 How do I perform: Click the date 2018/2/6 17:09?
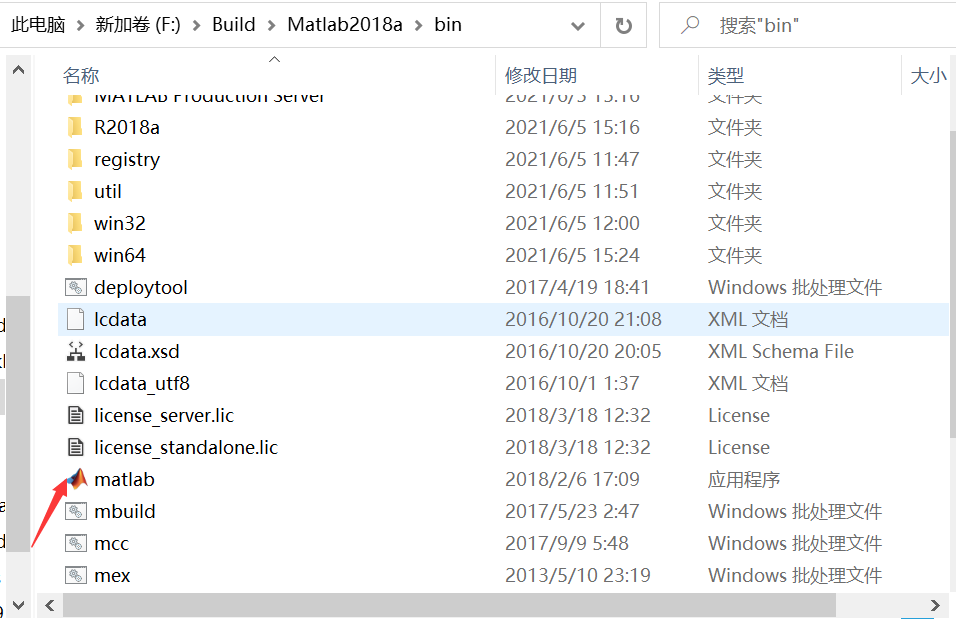point(572,479)
